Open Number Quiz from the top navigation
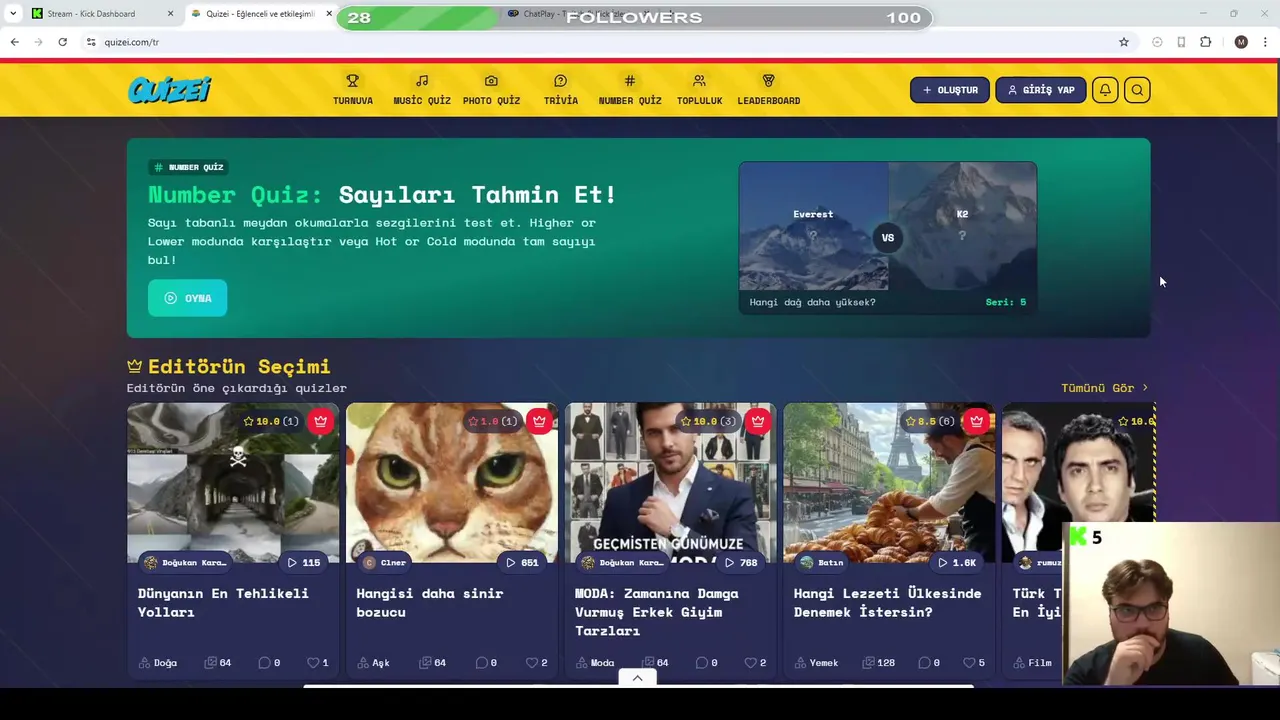Screen dimensions: 1280x720 pos(630,89)
